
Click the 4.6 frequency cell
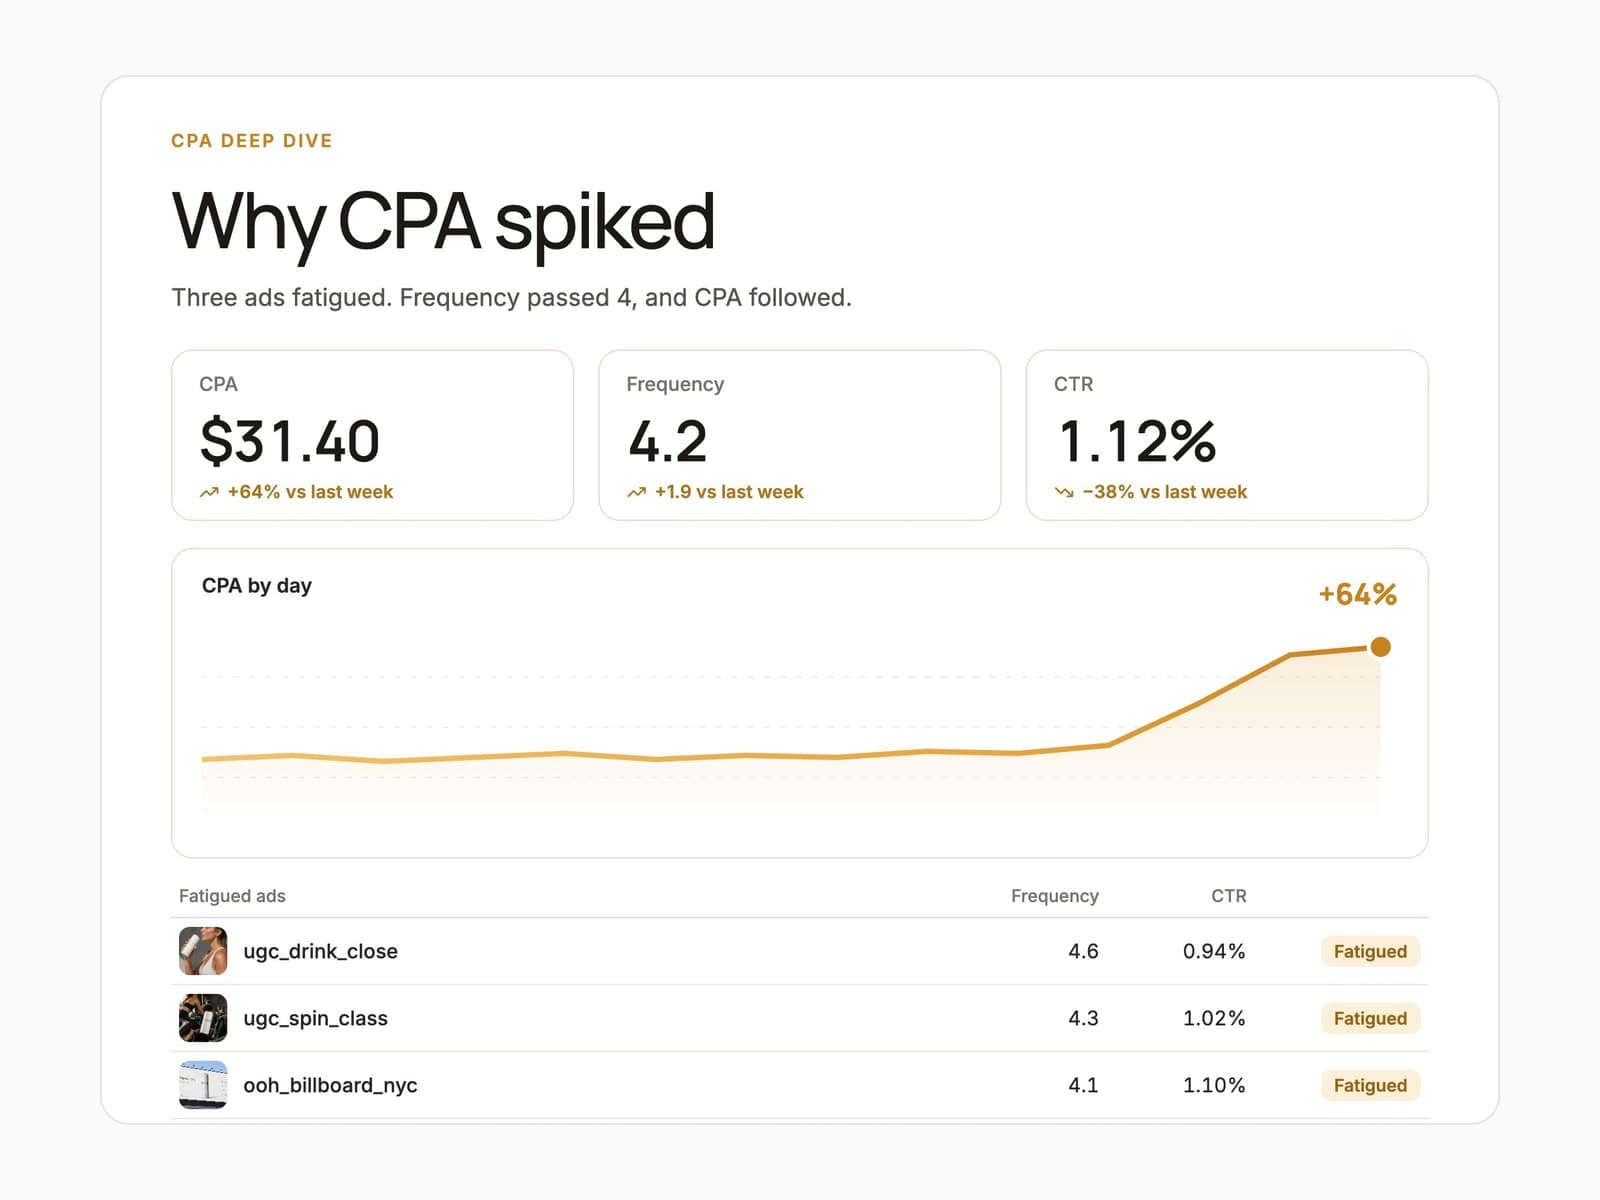[x=1083, y=951]
